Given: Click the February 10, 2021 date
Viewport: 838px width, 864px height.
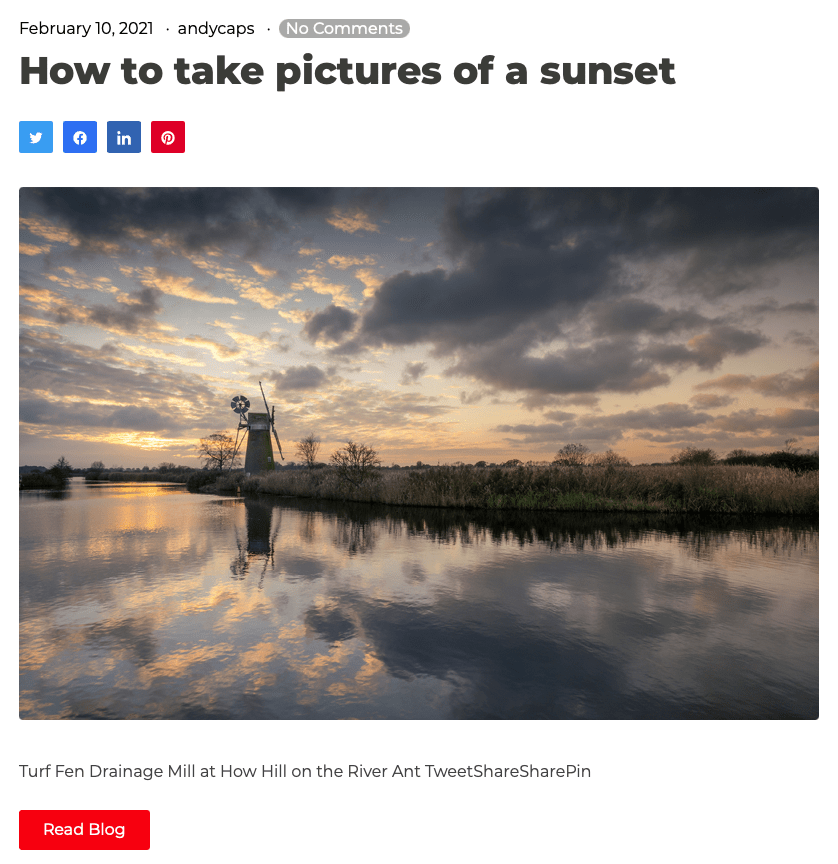Looking at the screenshot, I should [x=86, y=29].
